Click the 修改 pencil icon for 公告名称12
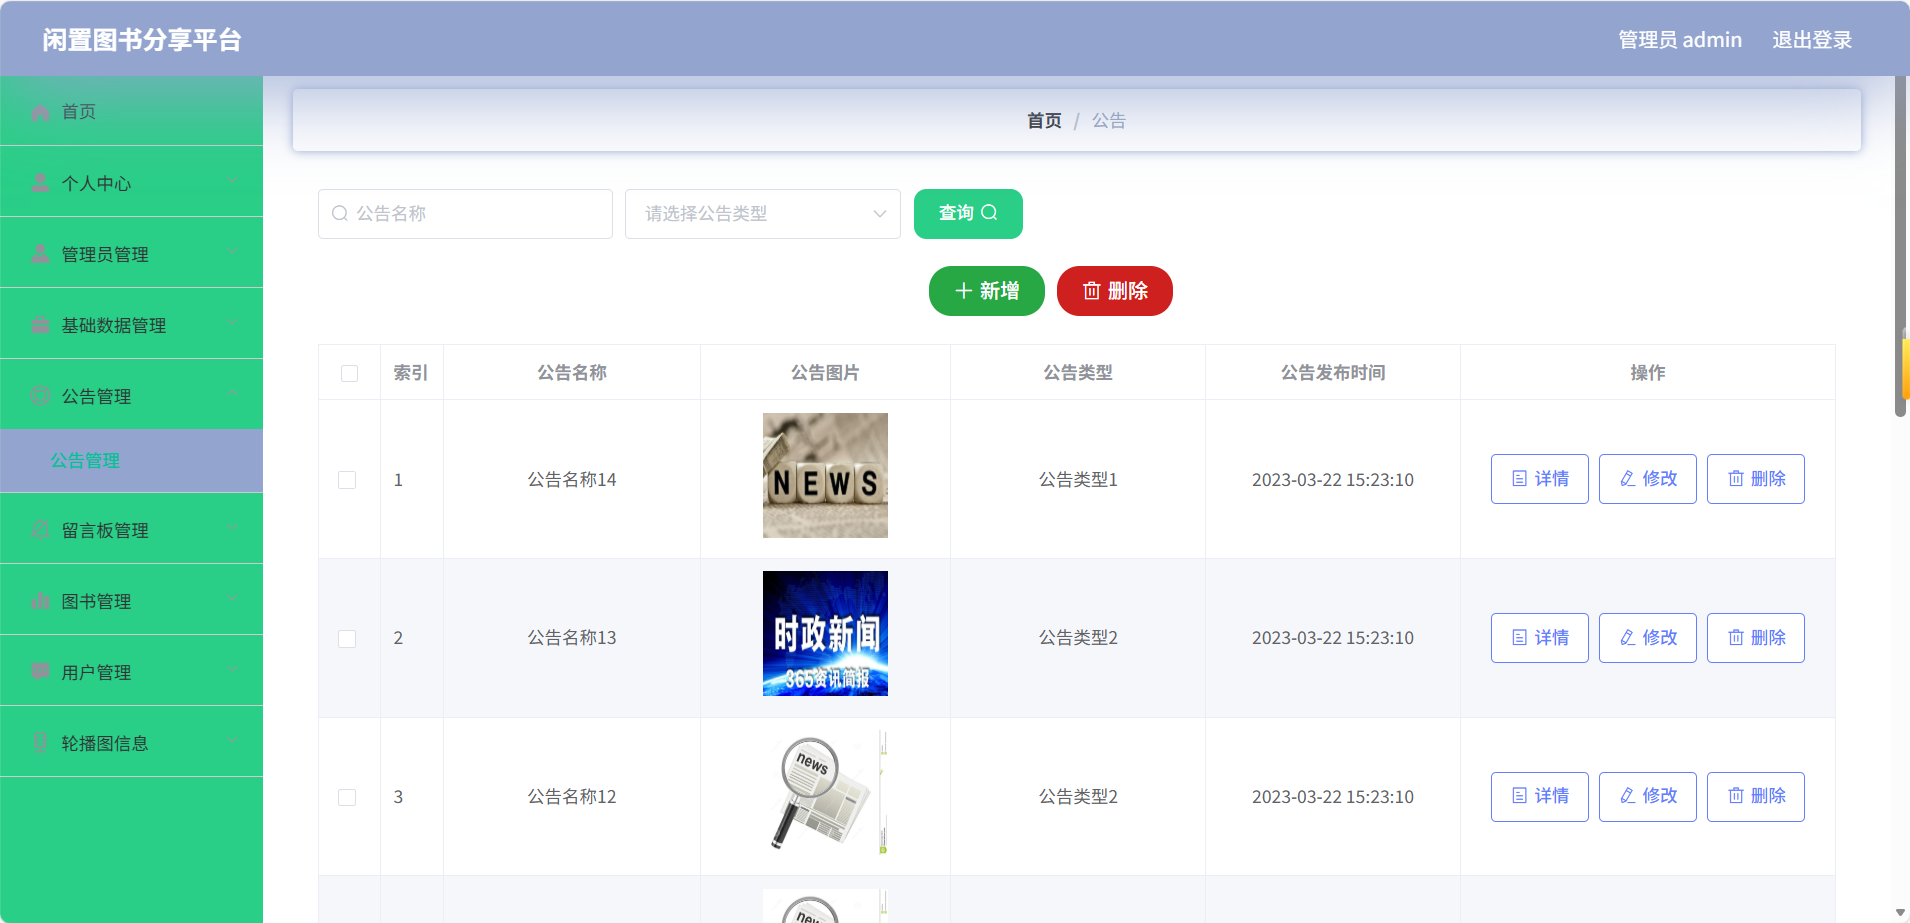The width and height of the screenshot is (1910, 923). [1628, 796]
